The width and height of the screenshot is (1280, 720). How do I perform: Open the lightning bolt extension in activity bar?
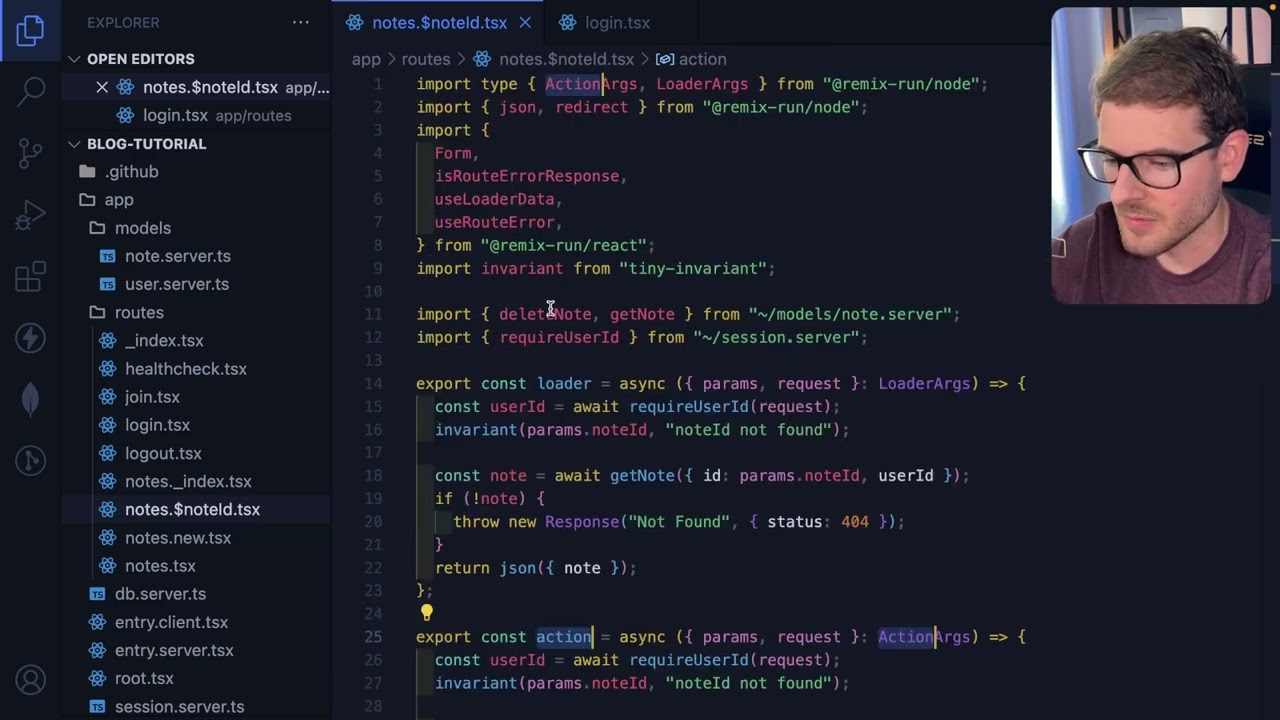pyautogui.click(x=31, y=338)
